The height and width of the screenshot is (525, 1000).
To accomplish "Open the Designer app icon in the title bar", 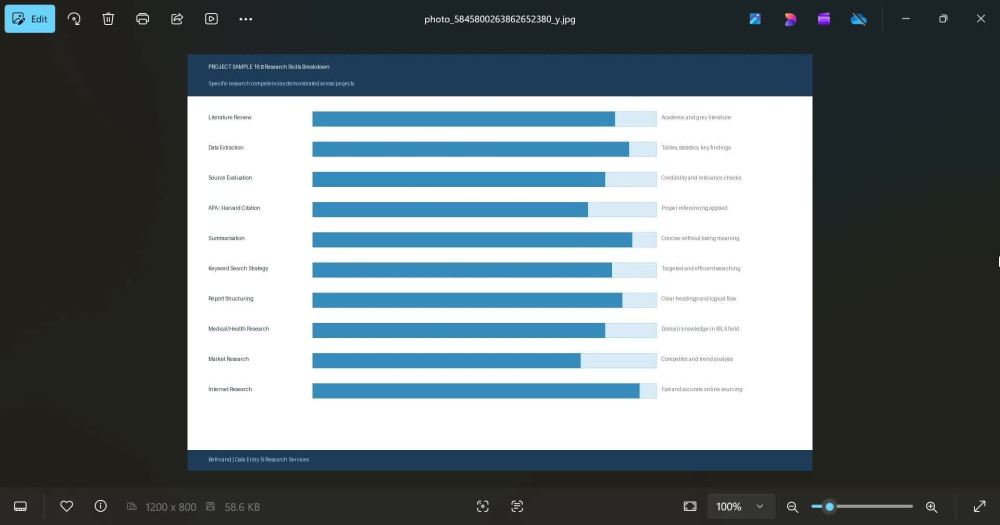I will [755, 19].
